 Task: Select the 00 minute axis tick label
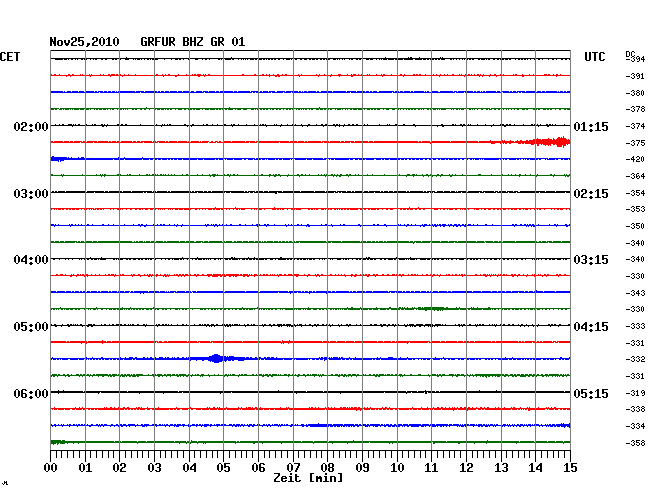51,468
